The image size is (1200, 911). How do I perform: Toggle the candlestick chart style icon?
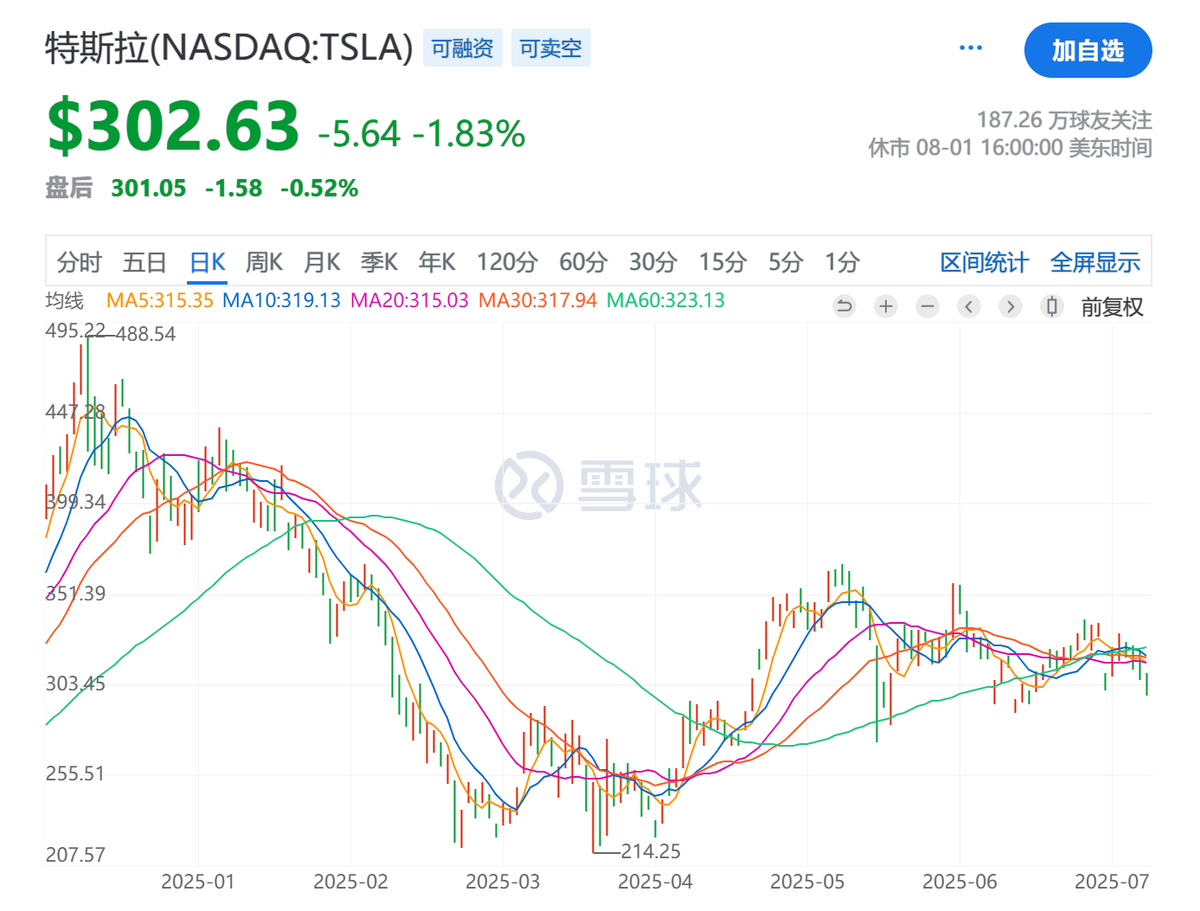click(x=1051, y=307)
